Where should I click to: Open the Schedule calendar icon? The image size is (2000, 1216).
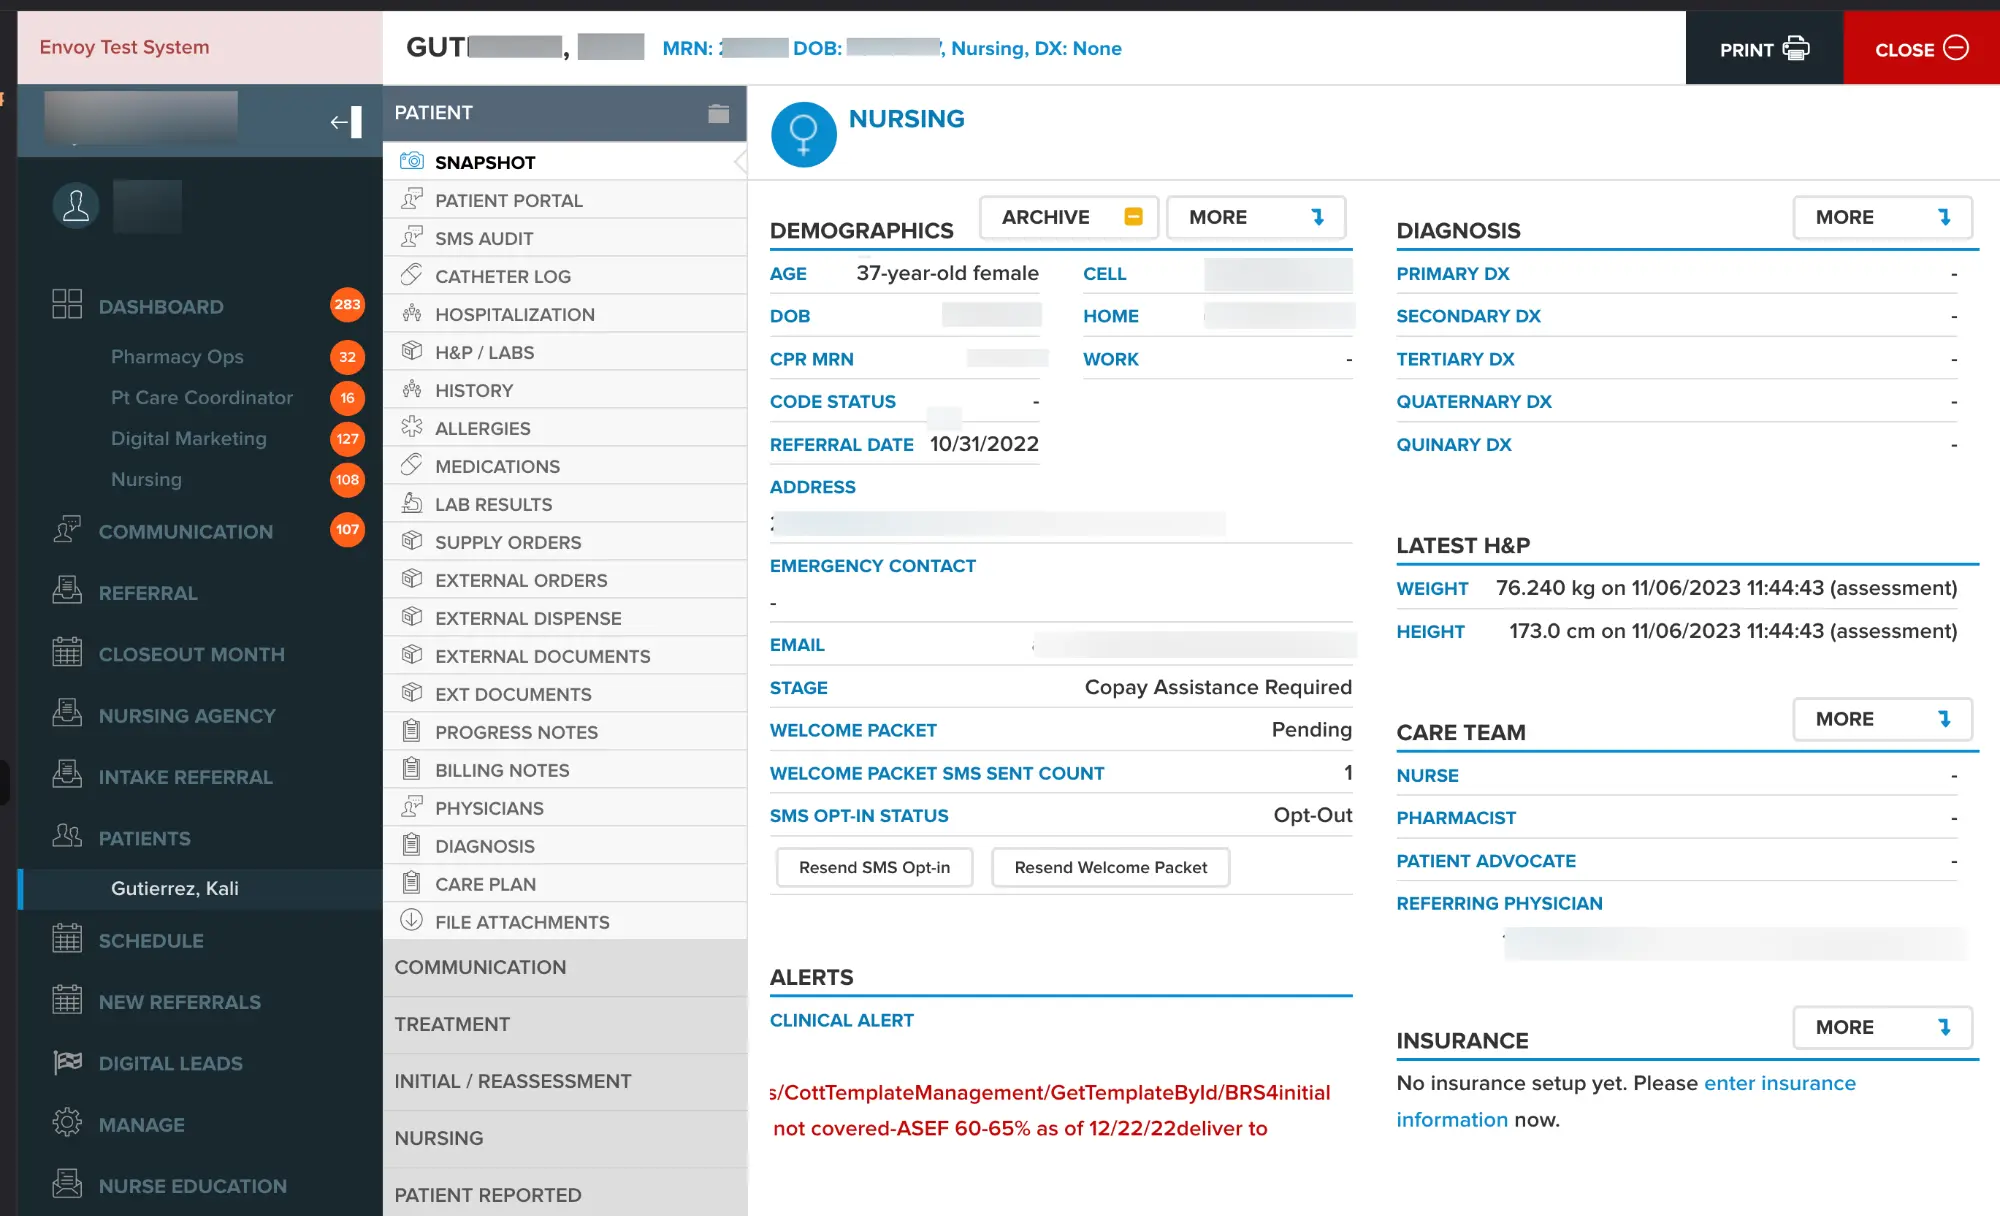[x=67, y=940]
